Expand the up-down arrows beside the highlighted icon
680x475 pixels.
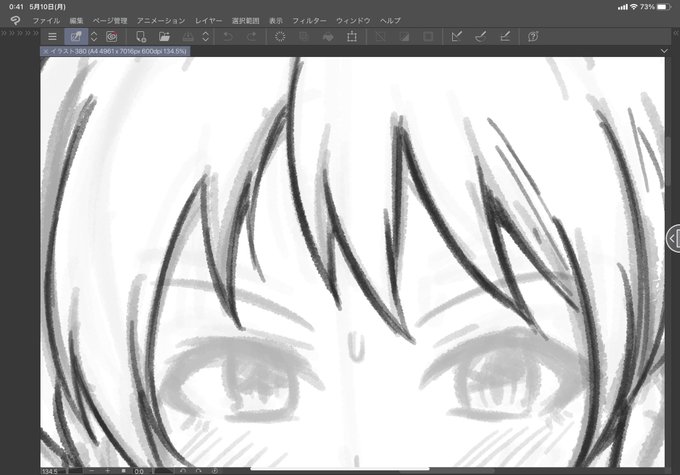click(x=94, y=37)
